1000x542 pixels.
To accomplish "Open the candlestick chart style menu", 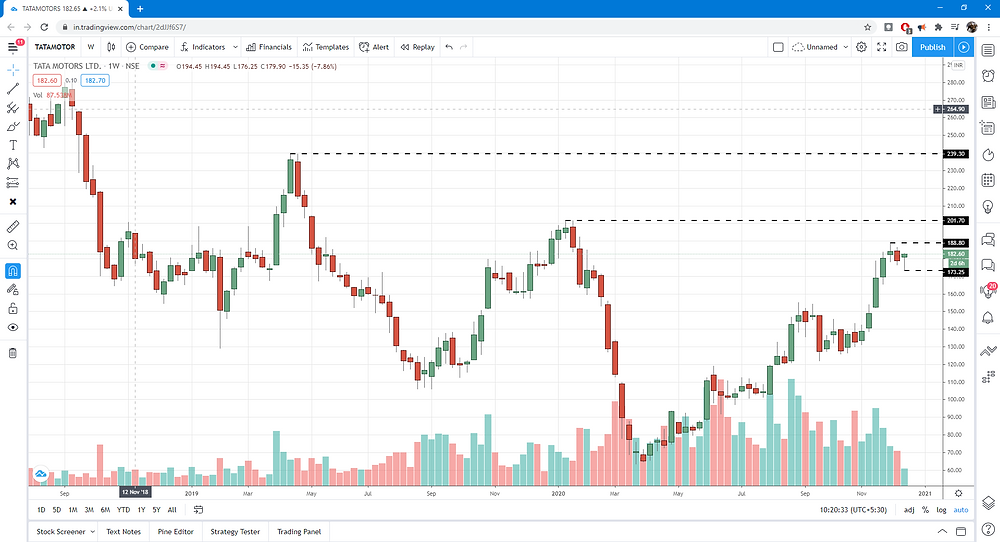I will tap(111, 47).
